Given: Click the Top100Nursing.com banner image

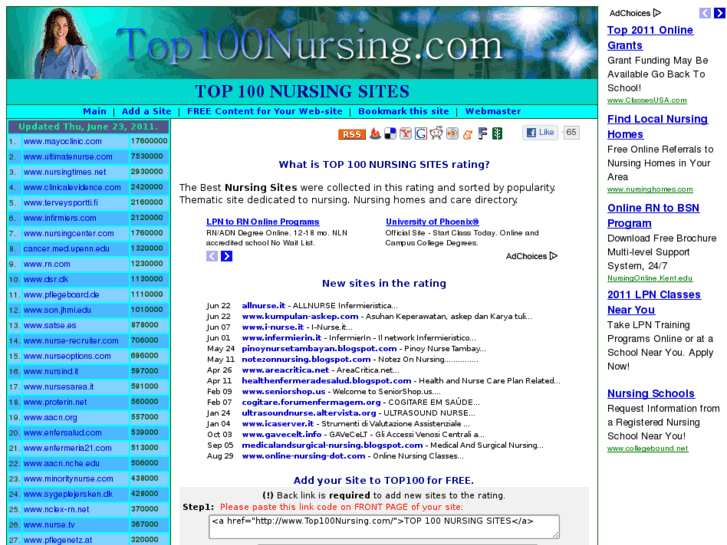Looking at the screenshot, I should [302, 43].
